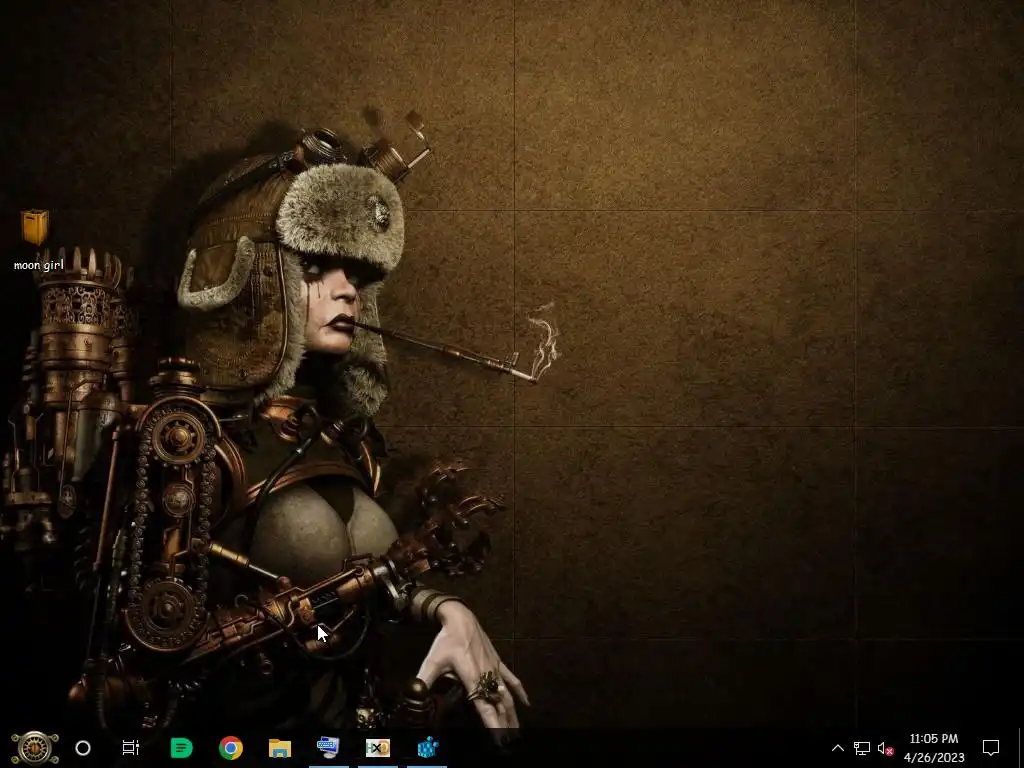The height and width of the screenshot is (768, 1024).
Task: Switch to the HxD hex editor taskbar app
Action: coord(377,748)
